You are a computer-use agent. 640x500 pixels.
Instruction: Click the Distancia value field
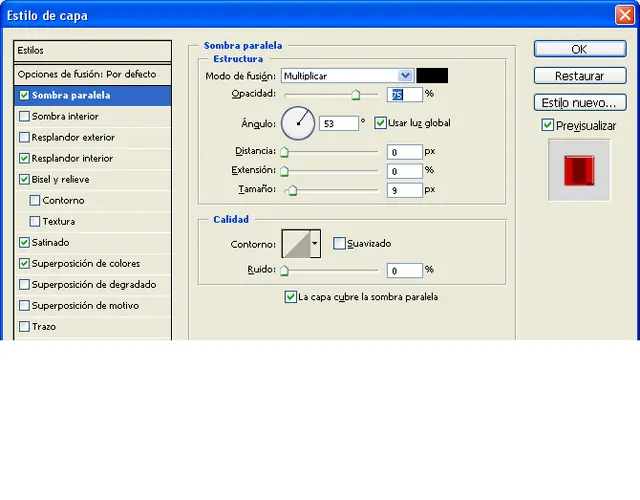click(404, 152)
